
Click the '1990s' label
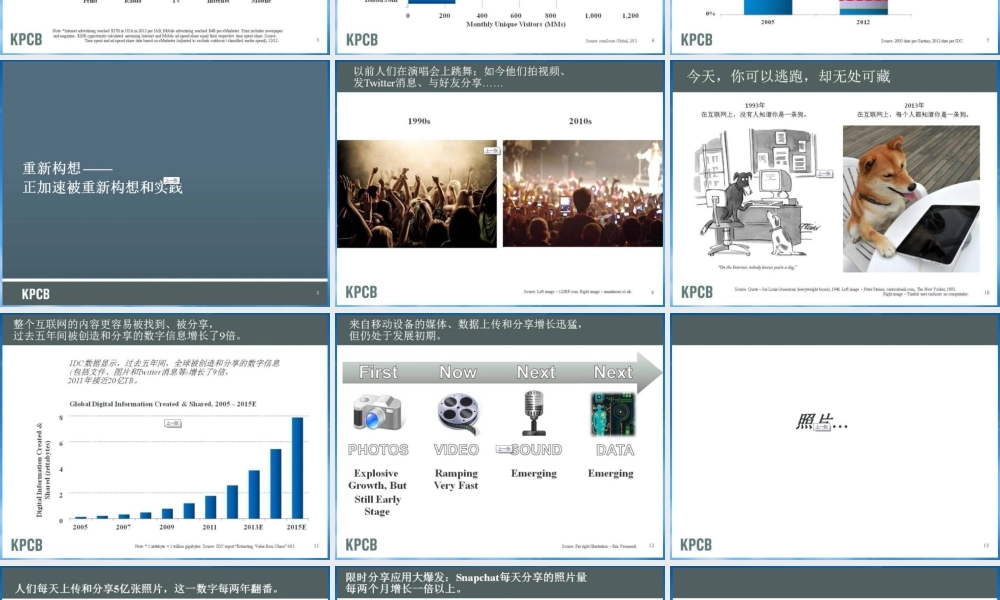[x=419, y=121]
